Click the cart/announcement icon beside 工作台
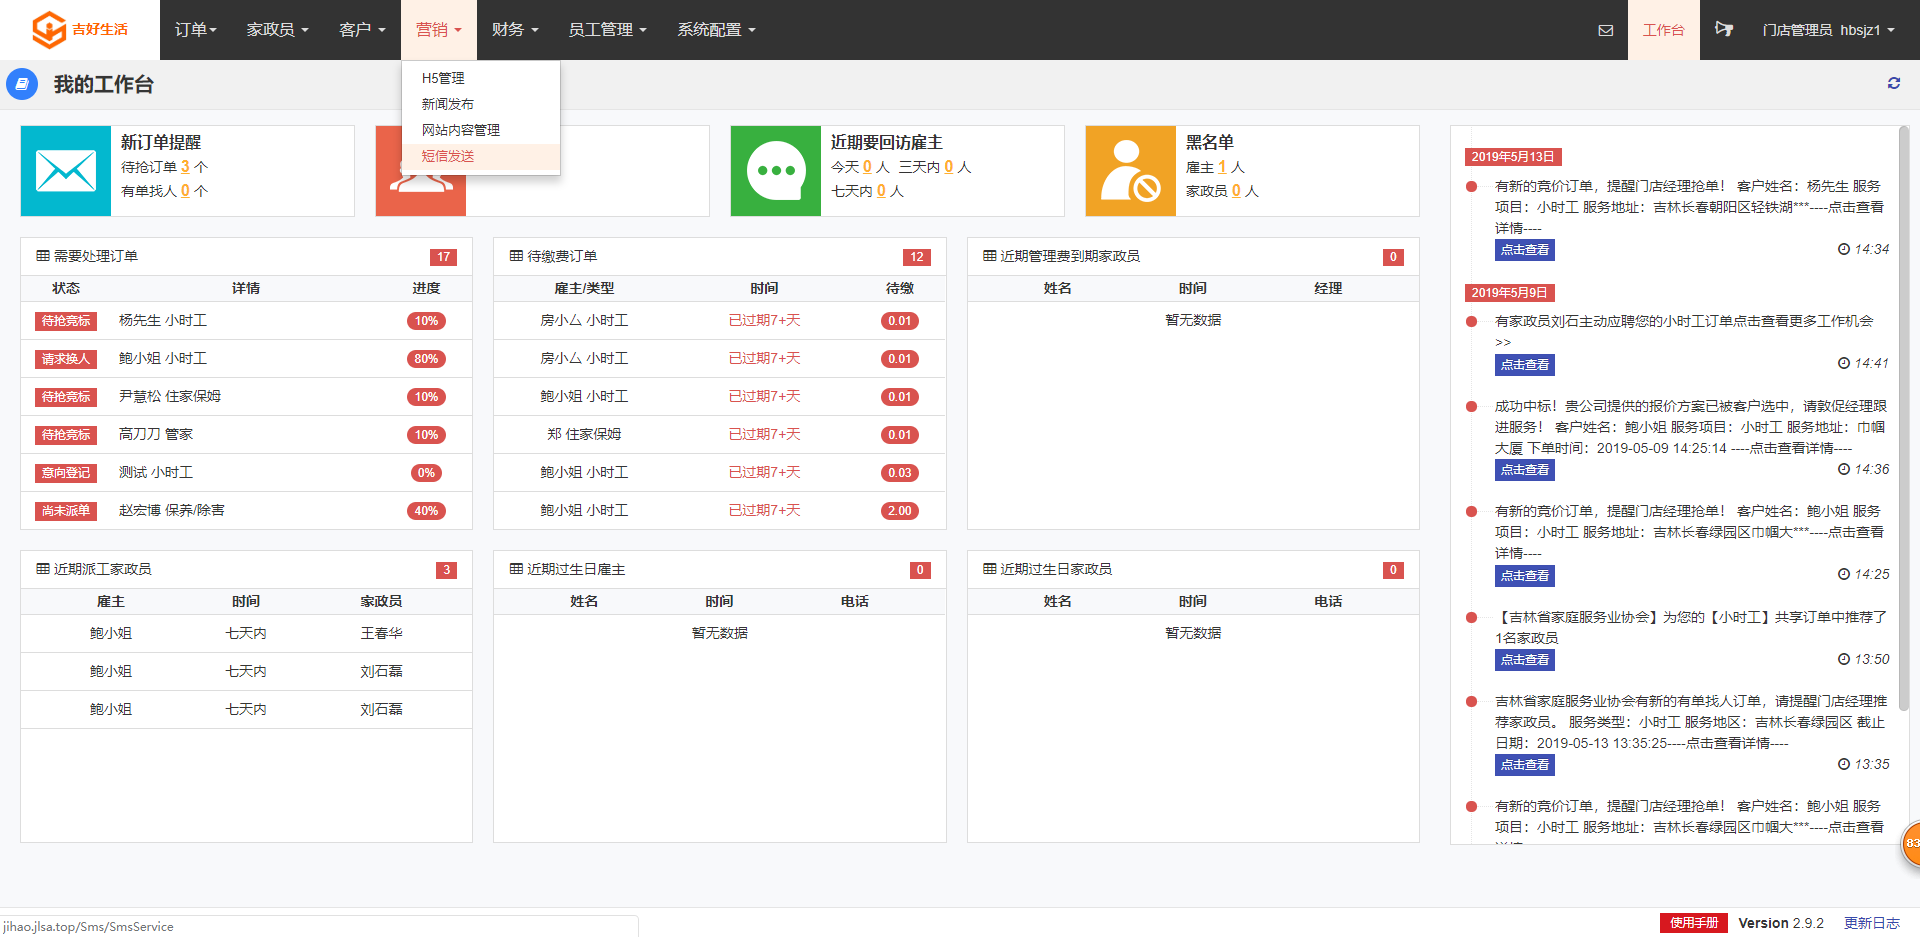The height and width of the screenshot is (937, 1920). coord(1724,29)
